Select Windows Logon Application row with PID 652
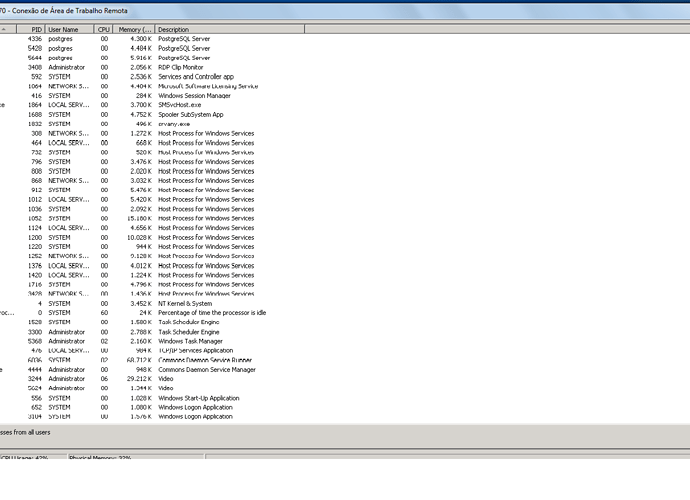This screenshot has width=690, height=500. (152, 407)
